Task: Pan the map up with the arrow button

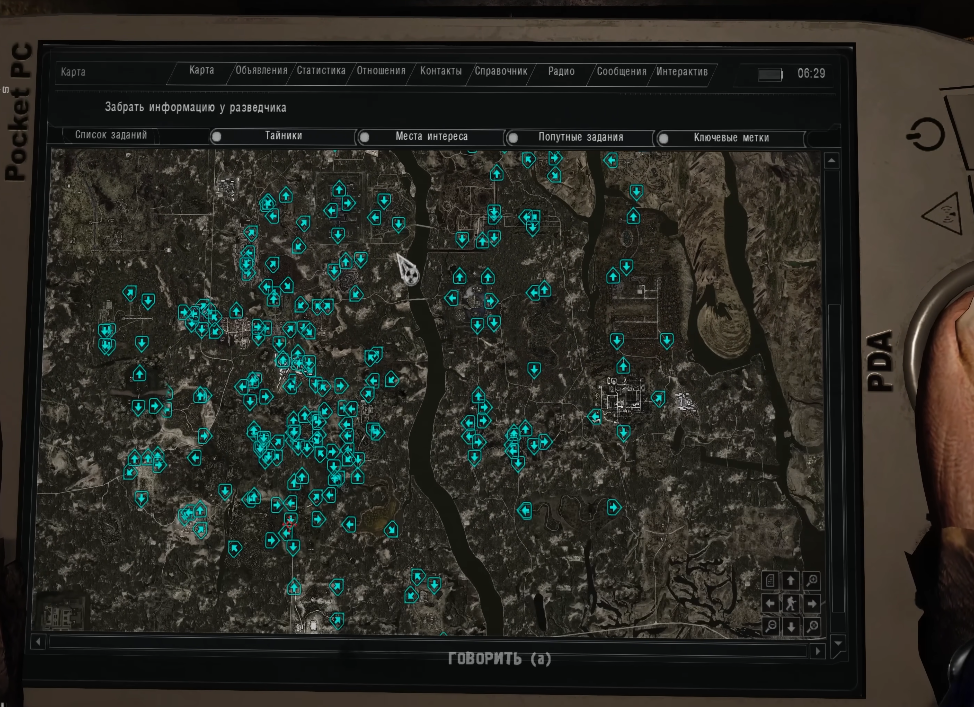Action: pos(790,580)
